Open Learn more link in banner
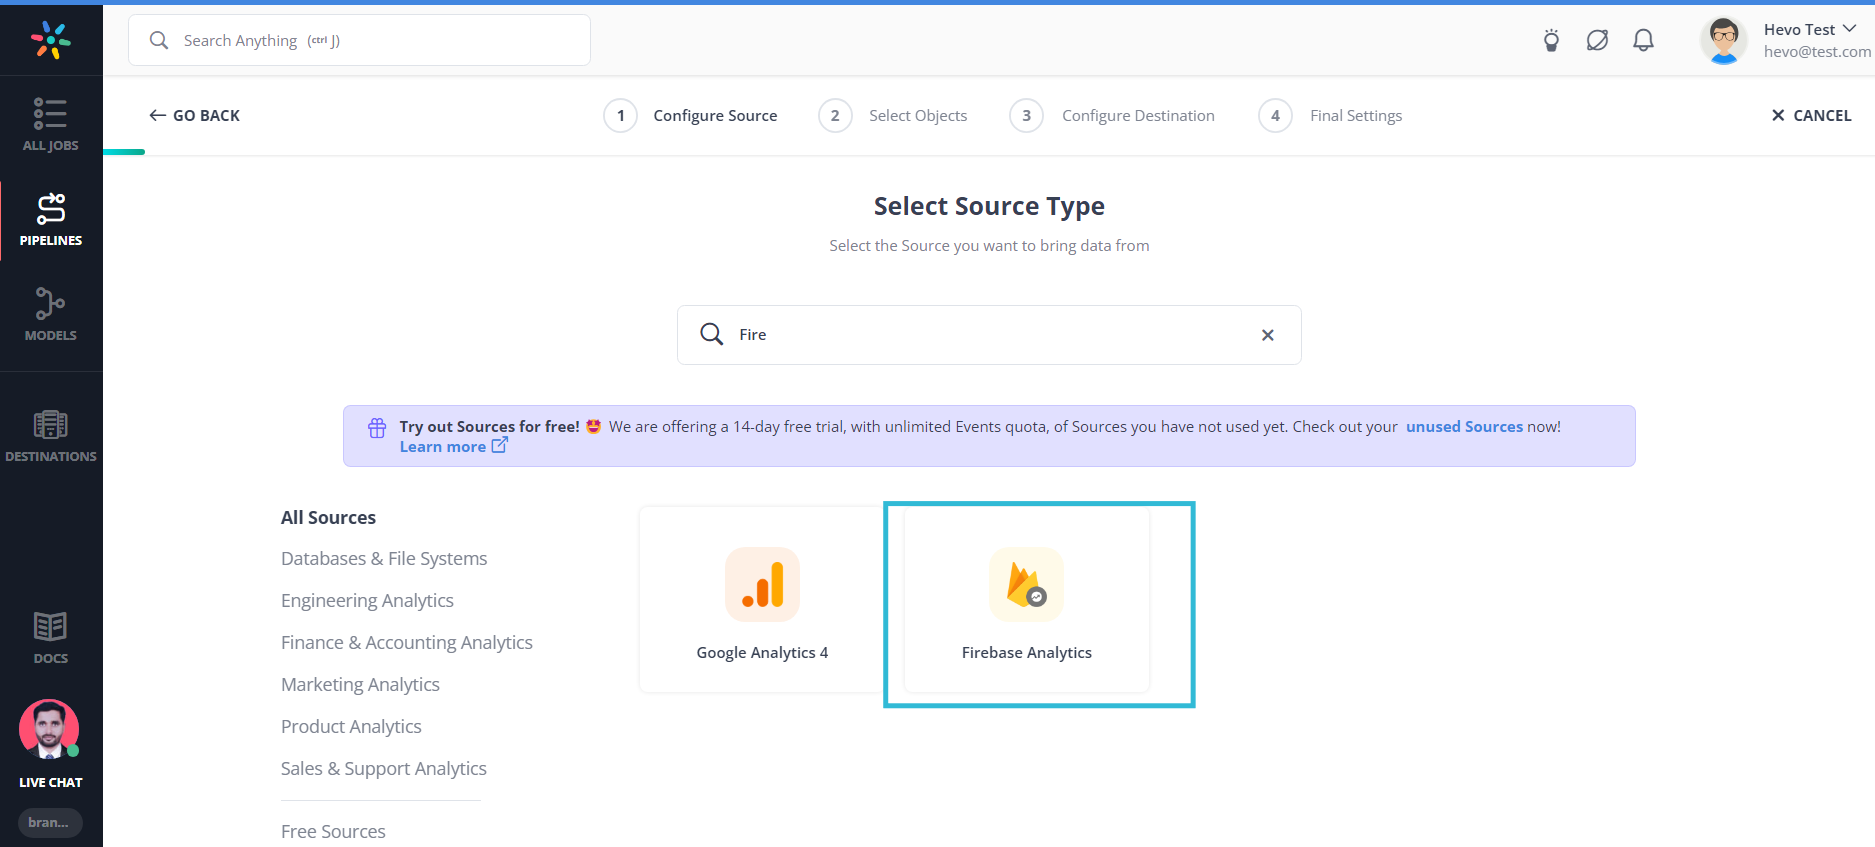 453,446
